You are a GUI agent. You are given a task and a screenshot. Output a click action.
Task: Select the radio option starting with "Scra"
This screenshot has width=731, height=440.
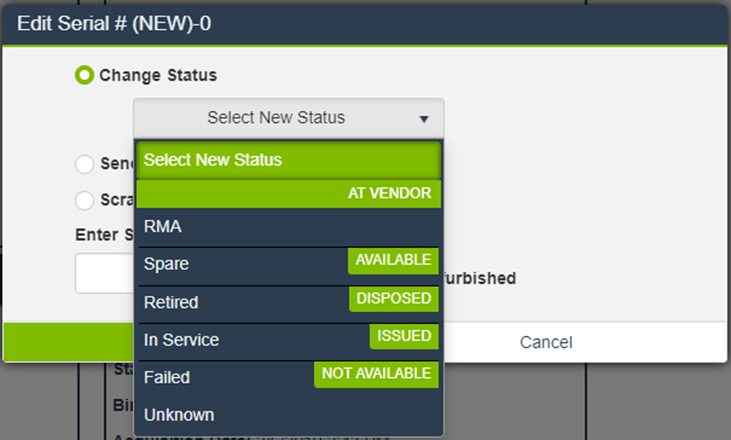pyautogui.click(x=85, y=200)
